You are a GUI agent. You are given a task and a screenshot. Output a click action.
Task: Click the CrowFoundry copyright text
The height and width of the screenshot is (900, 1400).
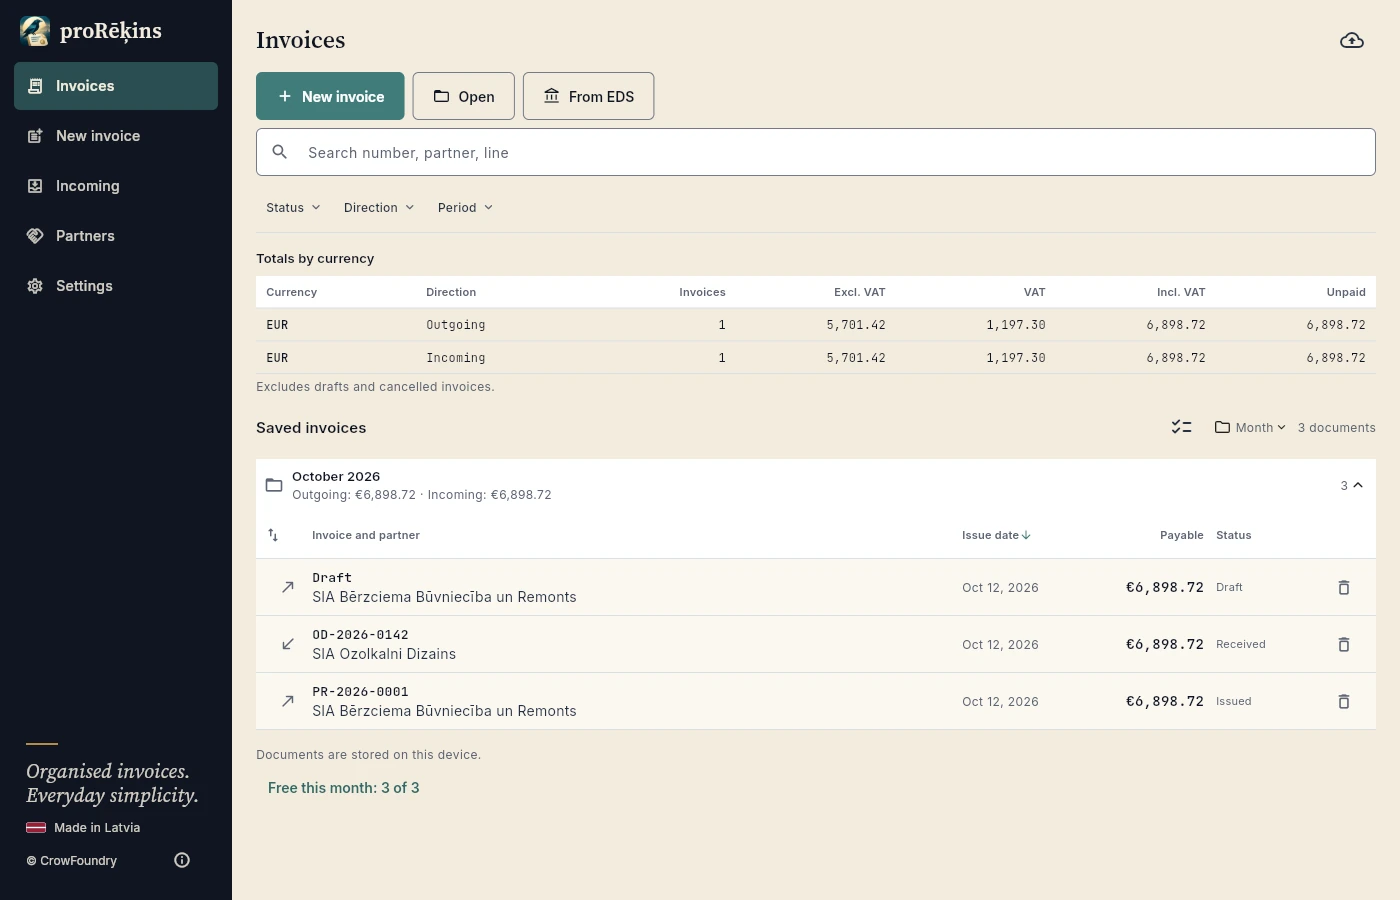tap(72, 860)
